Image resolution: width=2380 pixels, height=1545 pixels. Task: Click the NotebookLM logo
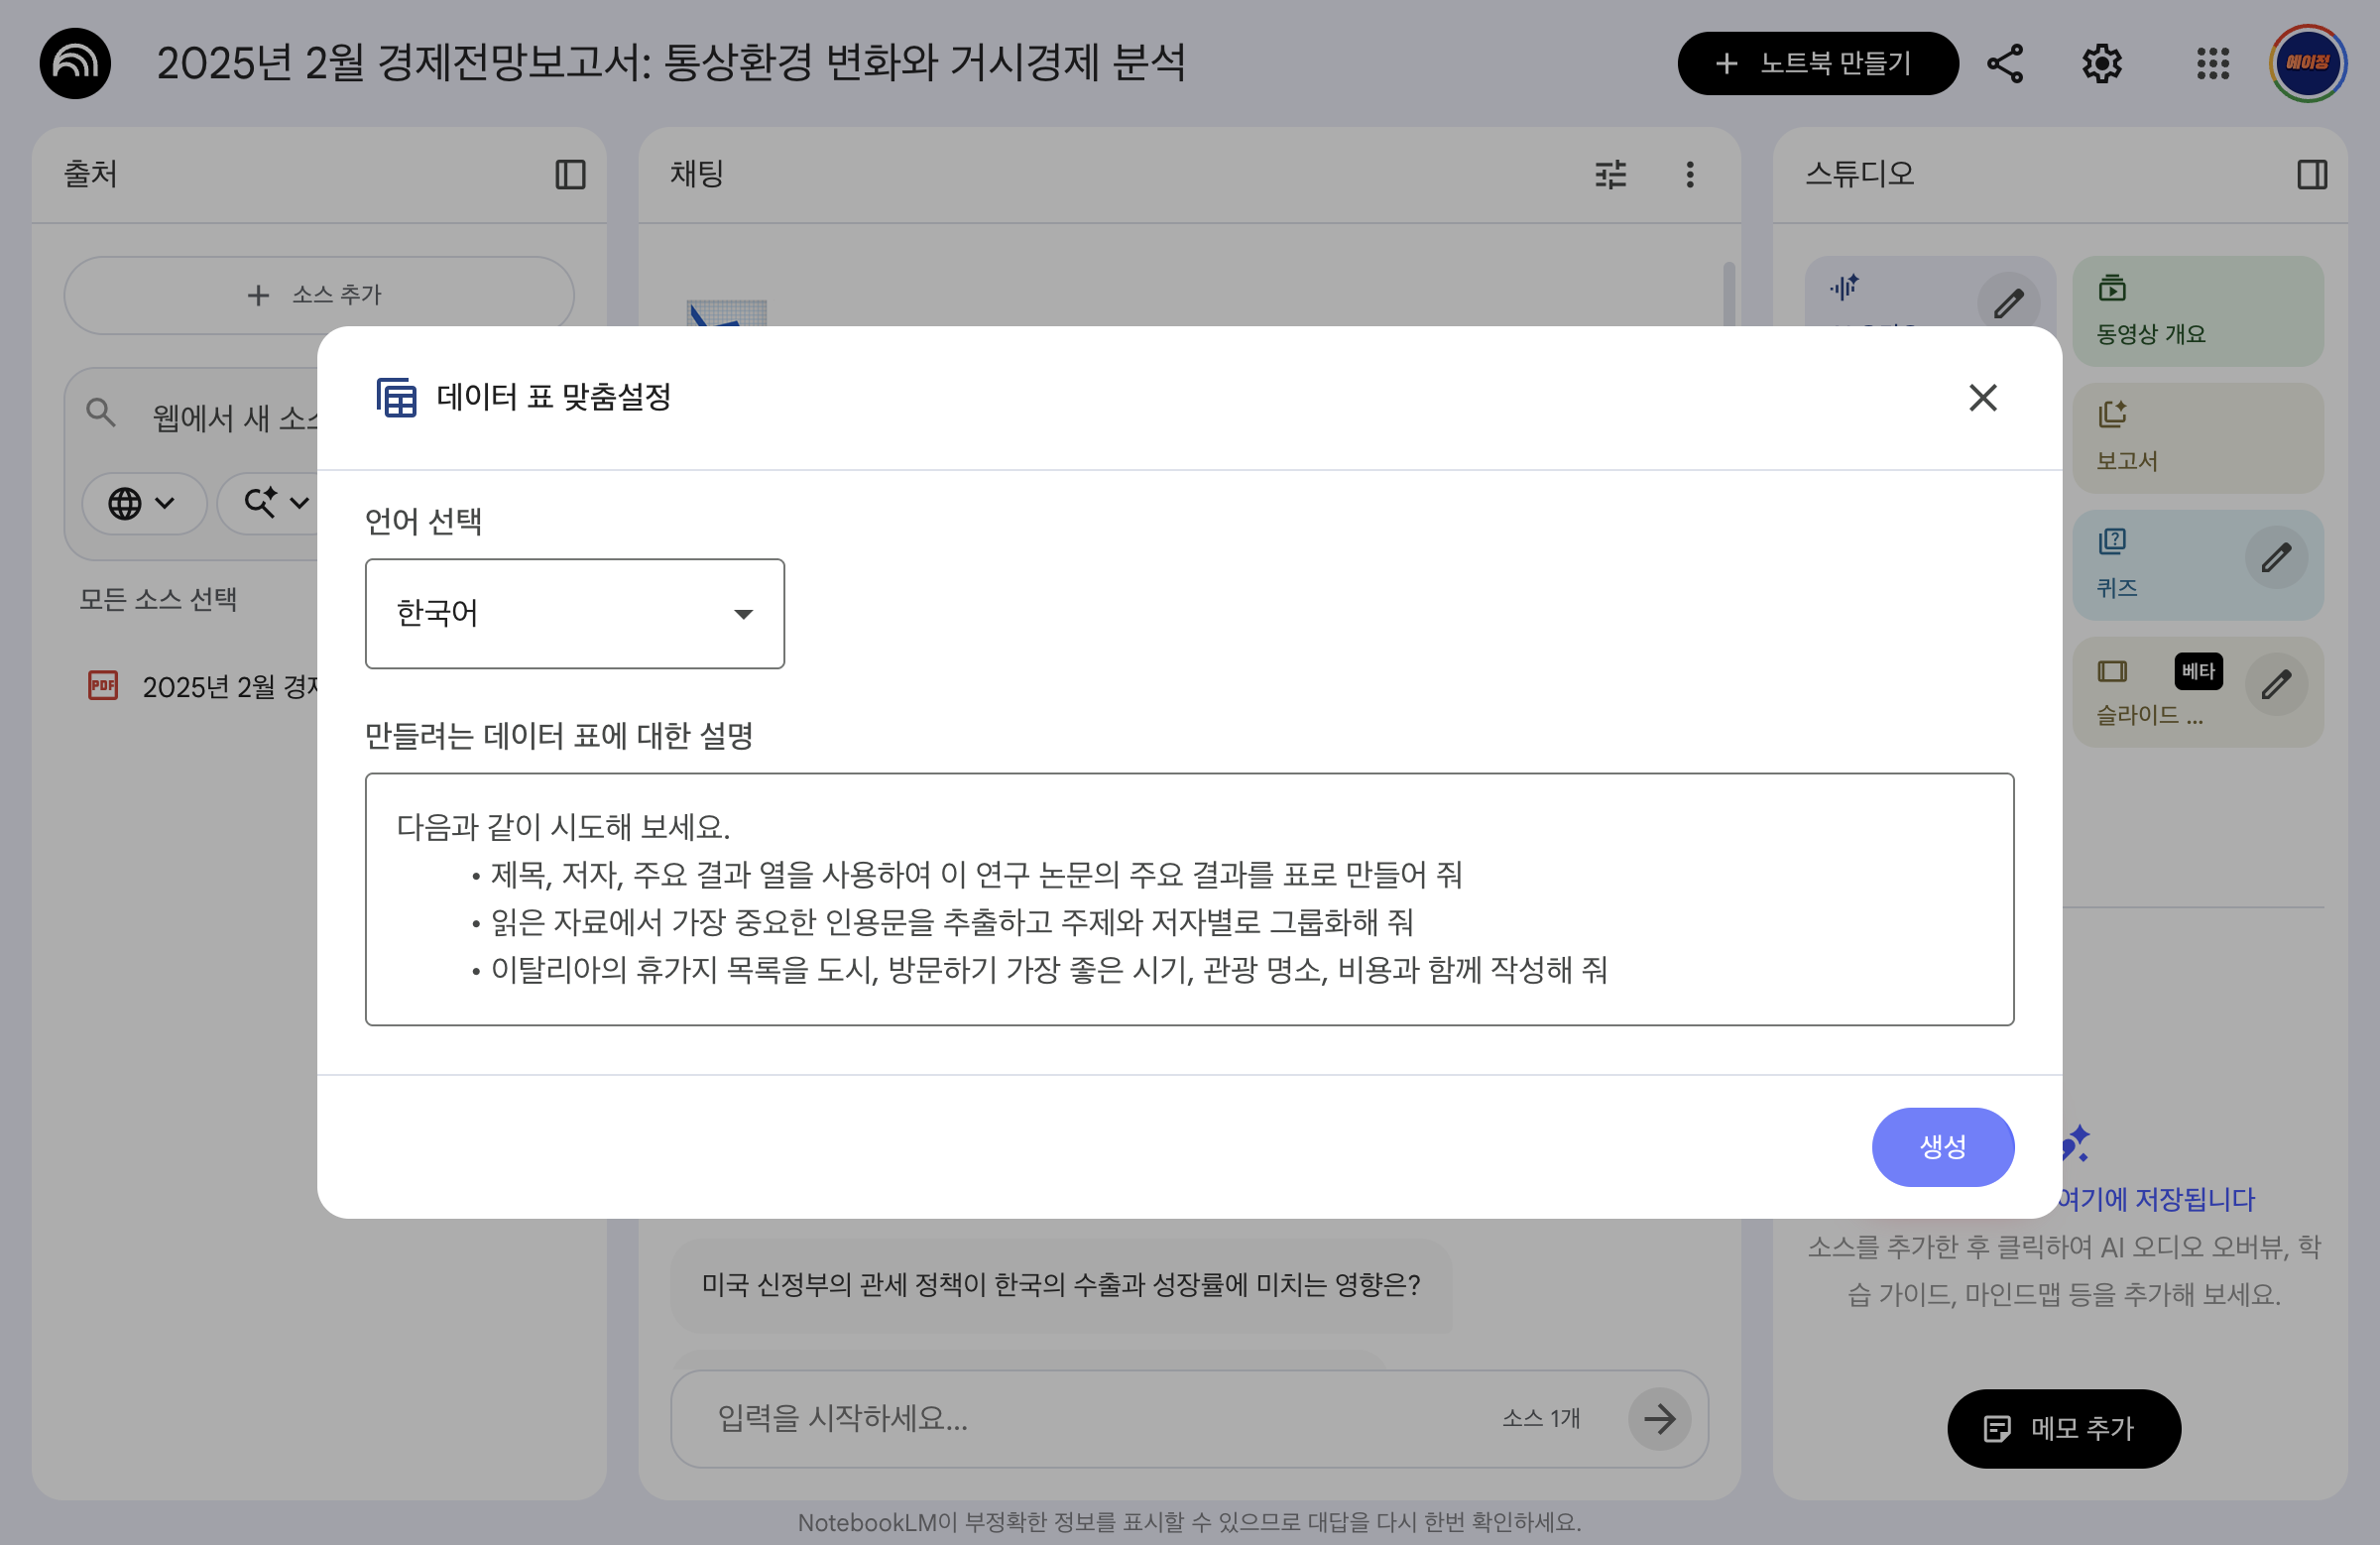[74, 62]
